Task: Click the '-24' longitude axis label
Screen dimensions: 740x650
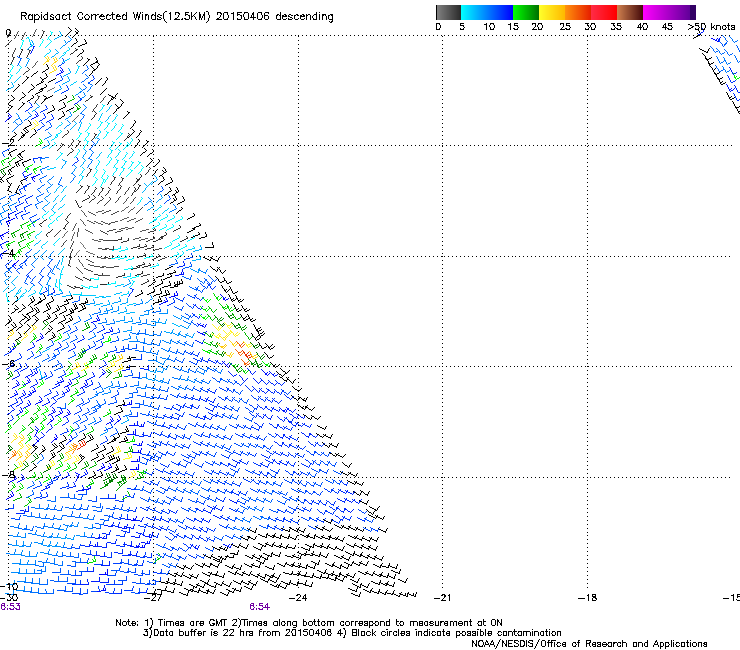Action: click(x=298, y=598)
